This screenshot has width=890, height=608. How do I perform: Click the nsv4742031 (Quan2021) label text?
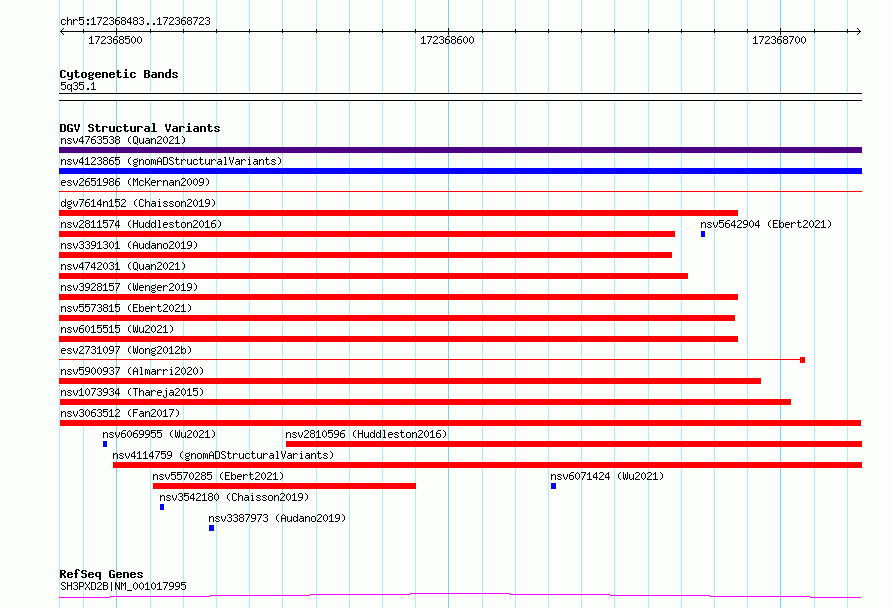click(x=123, y=266)
